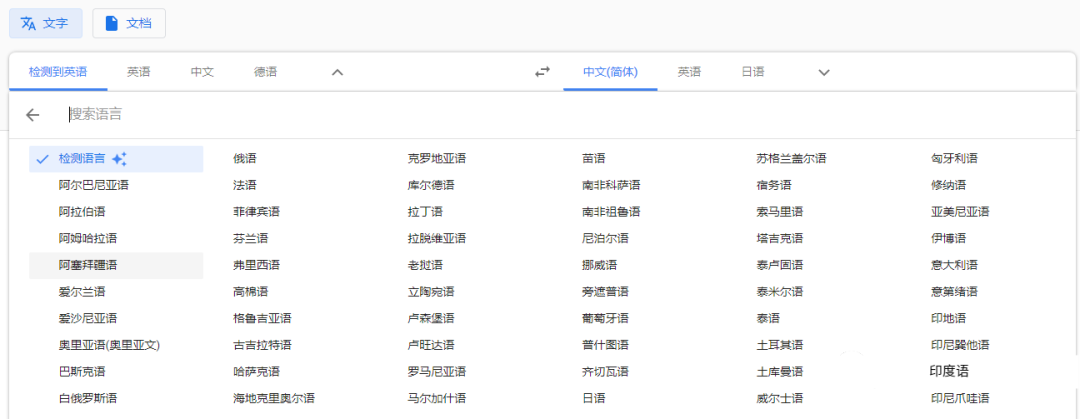Click 索马里语 language entry

(x=780, y=212)
